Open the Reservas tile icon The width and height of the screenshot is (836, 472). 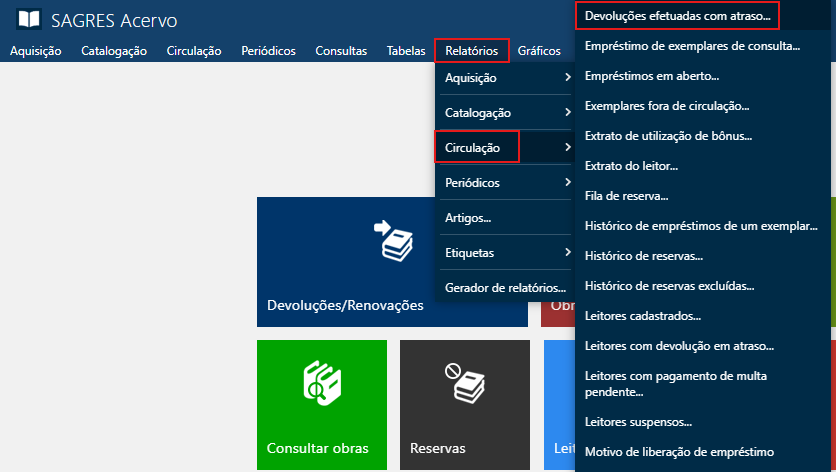point(464,385)
